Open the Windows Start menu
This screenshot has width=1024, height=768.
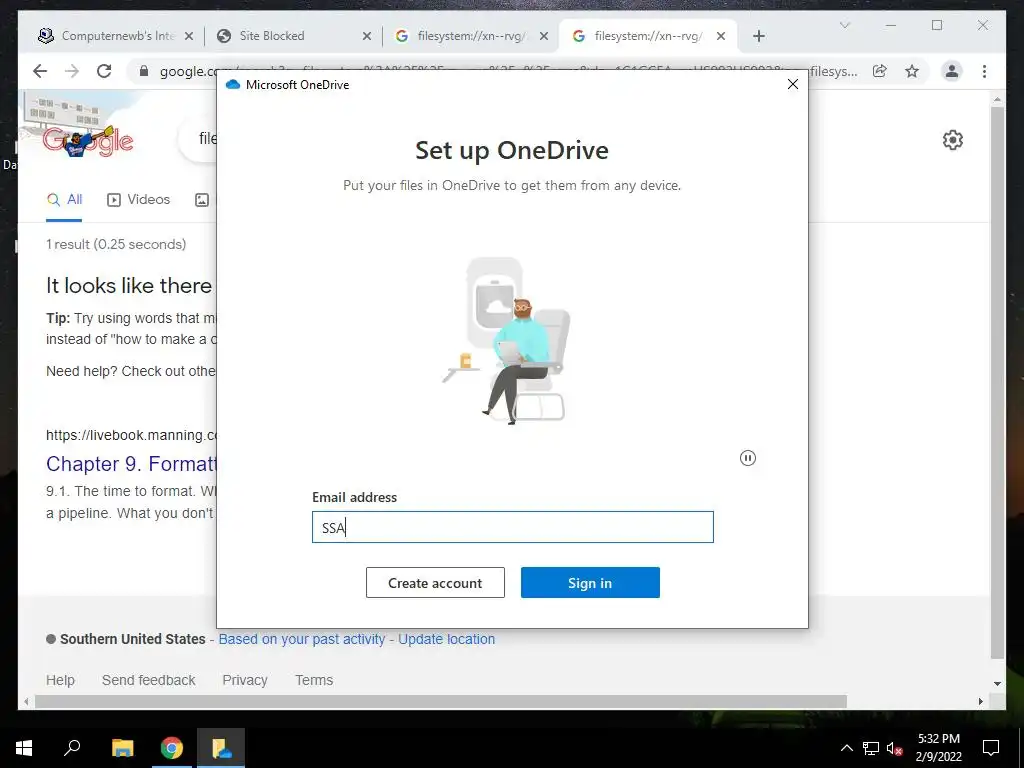[24, 748]
